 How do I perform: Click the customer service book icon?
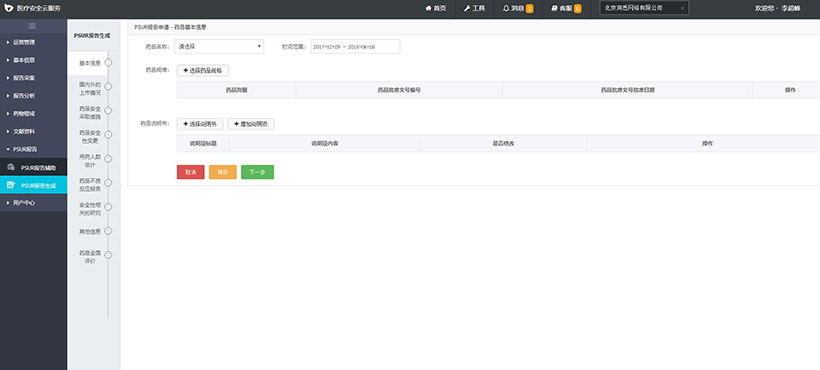554,8
